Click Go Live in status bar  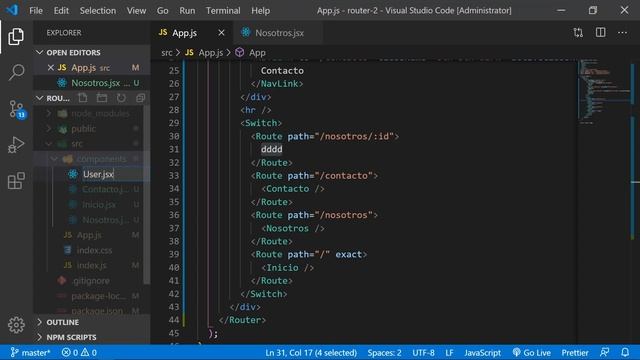point(532,352)
